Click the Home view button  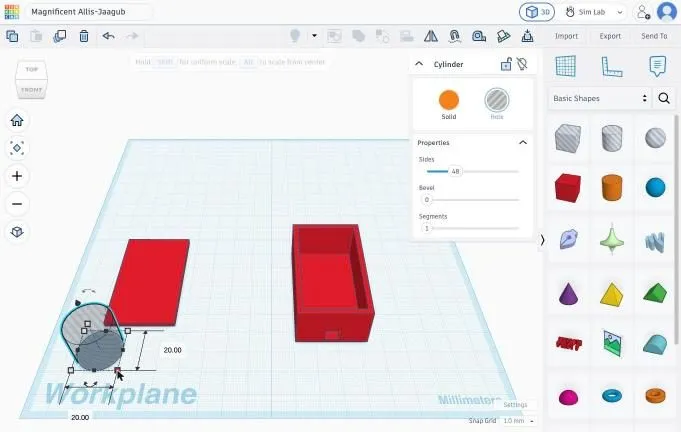(x=17, y=120)
